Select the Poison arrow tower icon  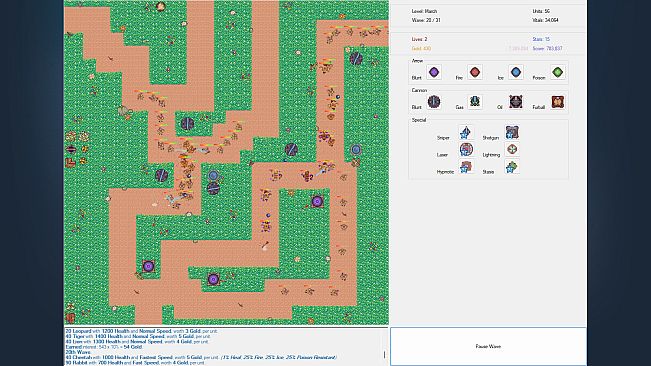click(558, 73)
